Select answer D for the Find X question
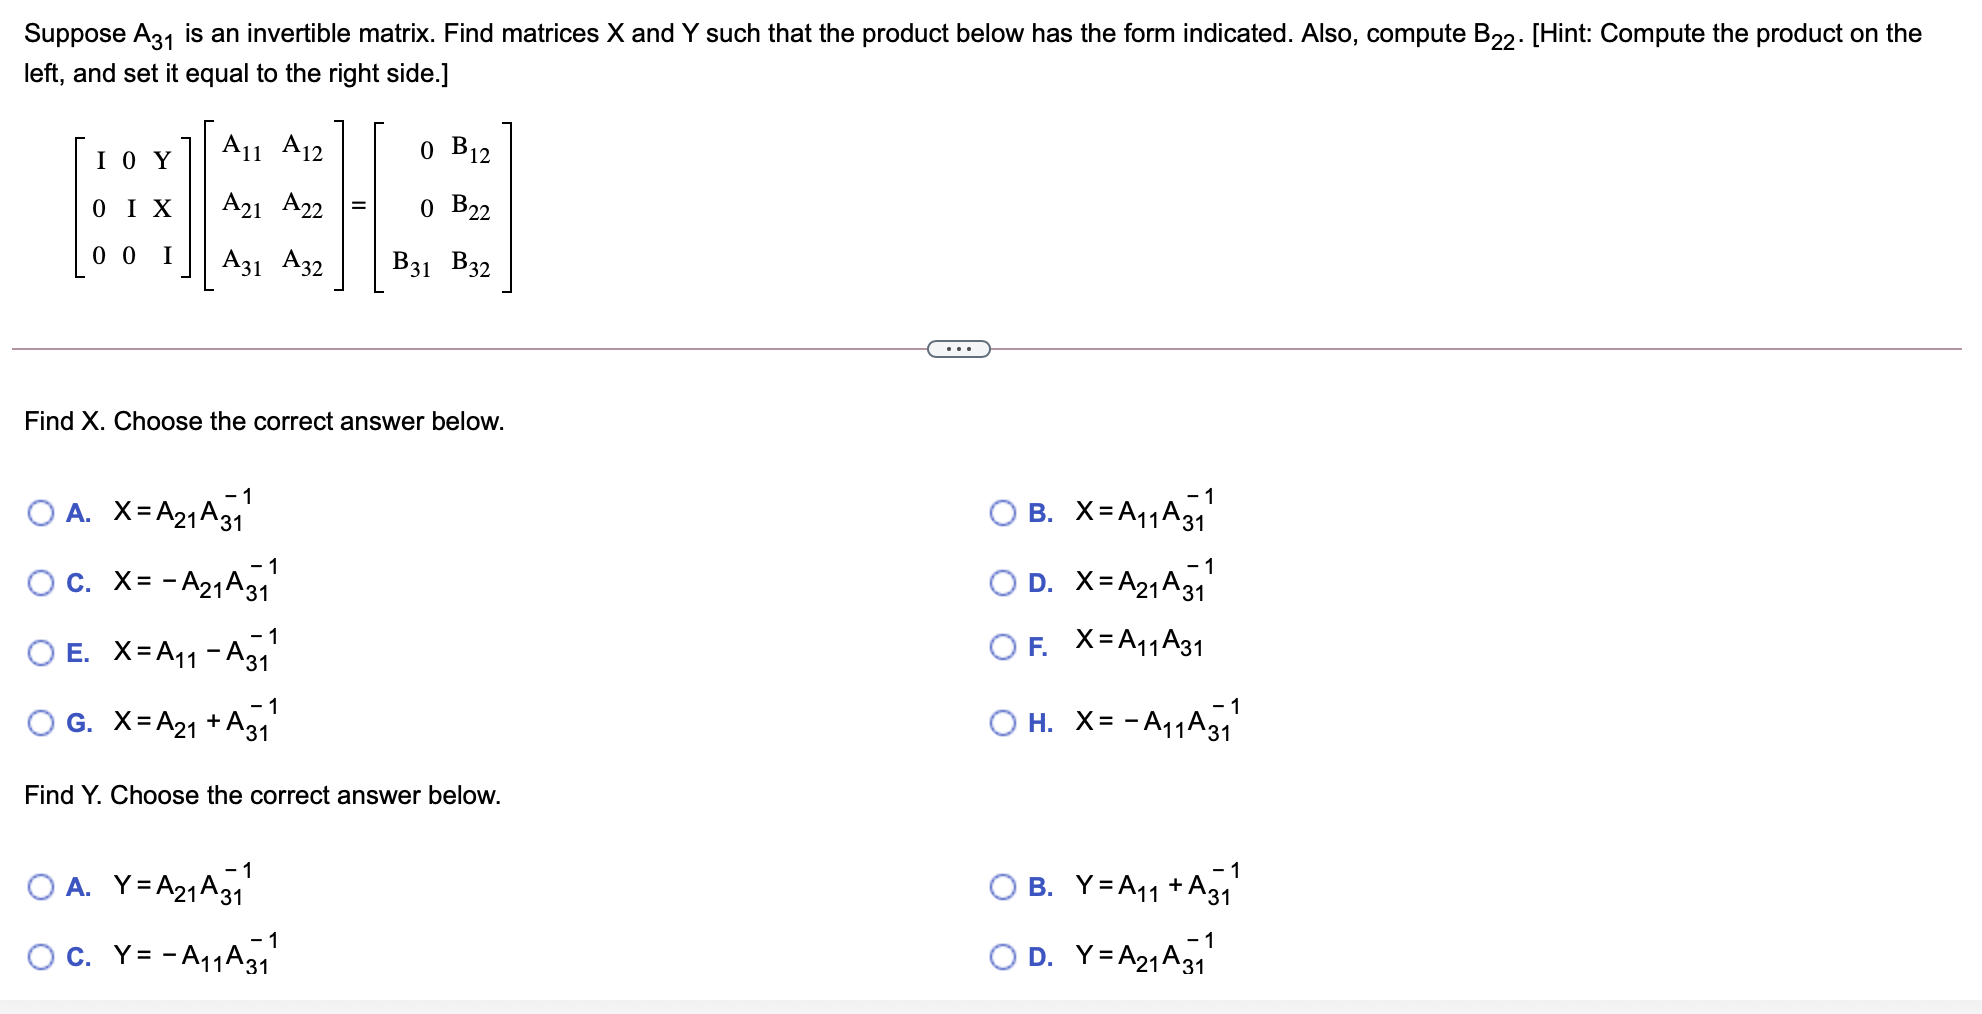This screenshot has width=1982, height=1014. point(1003,583)
